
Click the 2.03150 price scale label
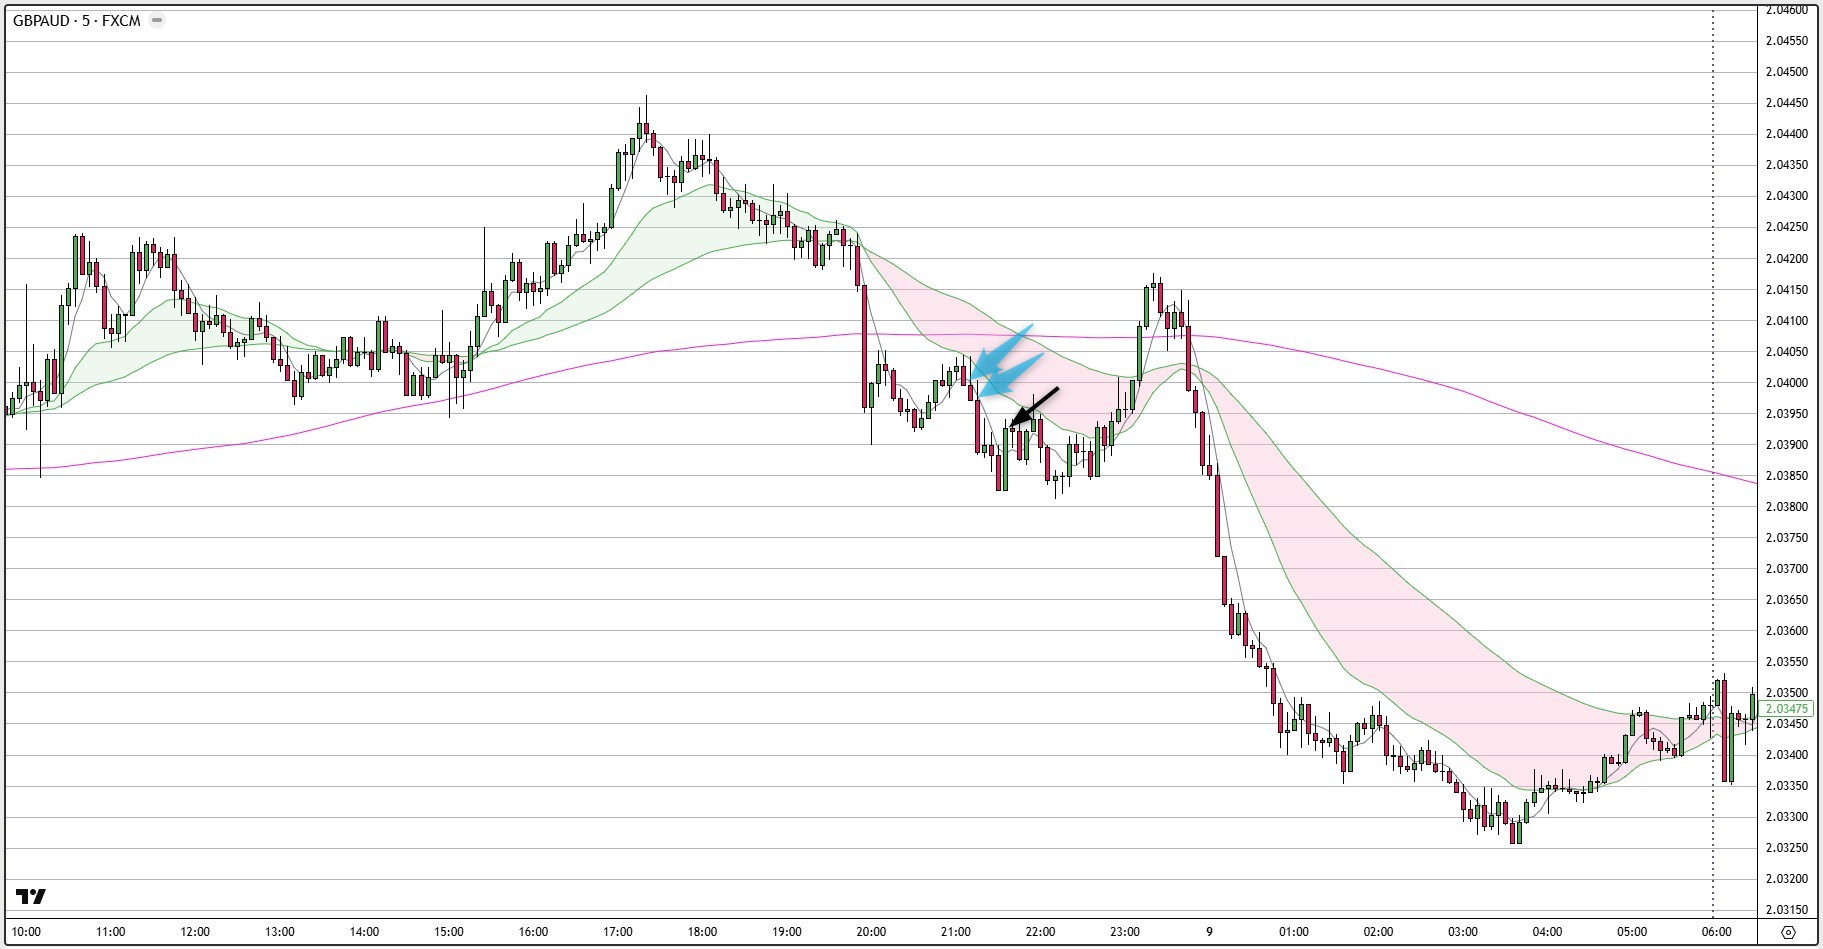[x=1786, y=910]
